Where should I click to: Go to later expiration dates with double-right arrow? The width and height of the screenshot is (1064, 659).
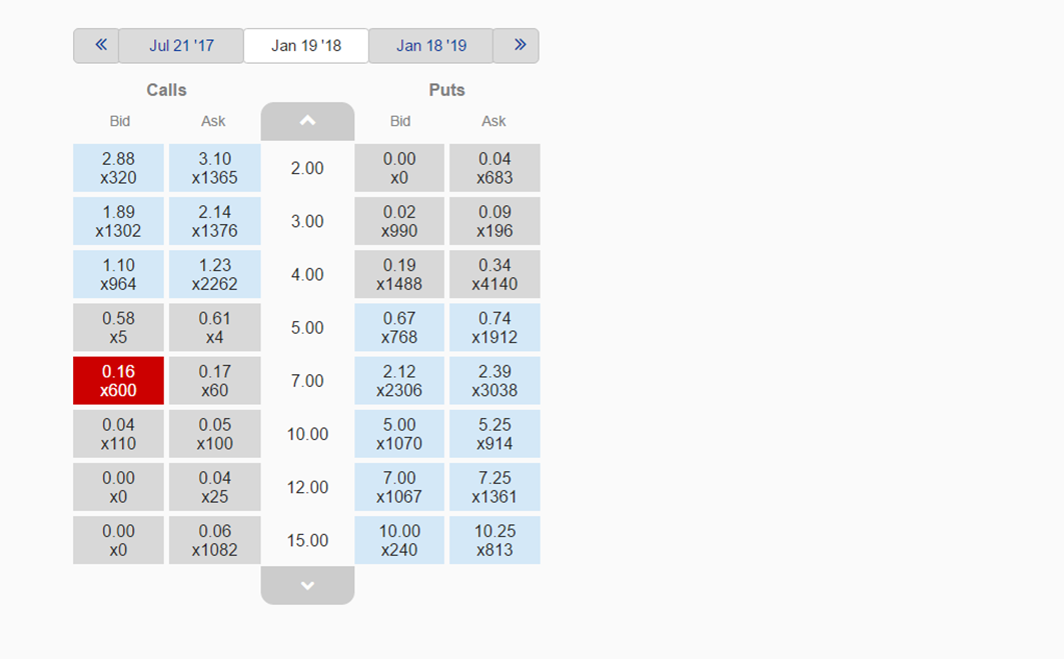516,45
